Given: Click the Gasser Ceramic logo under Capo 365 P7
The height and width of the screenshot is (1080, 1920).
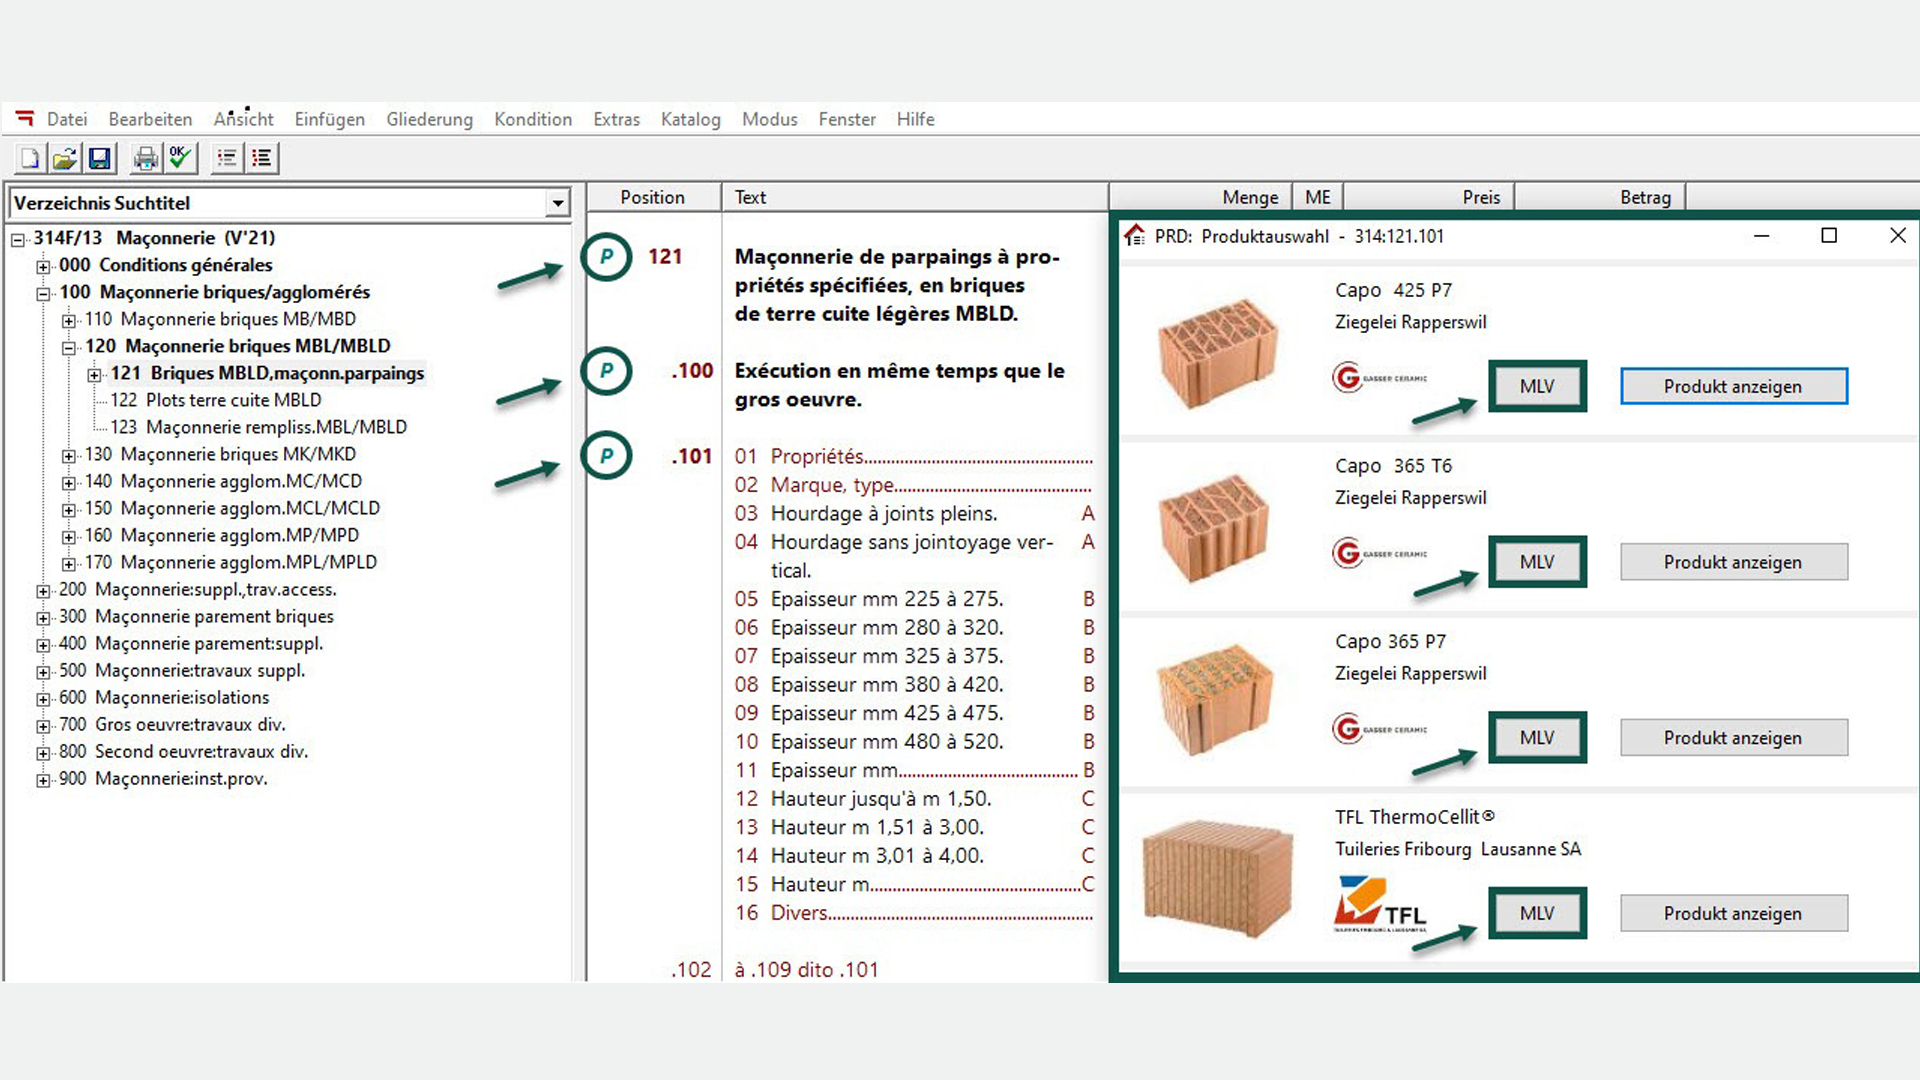Looking at the screenshot, I should [x=1380, y=729].
